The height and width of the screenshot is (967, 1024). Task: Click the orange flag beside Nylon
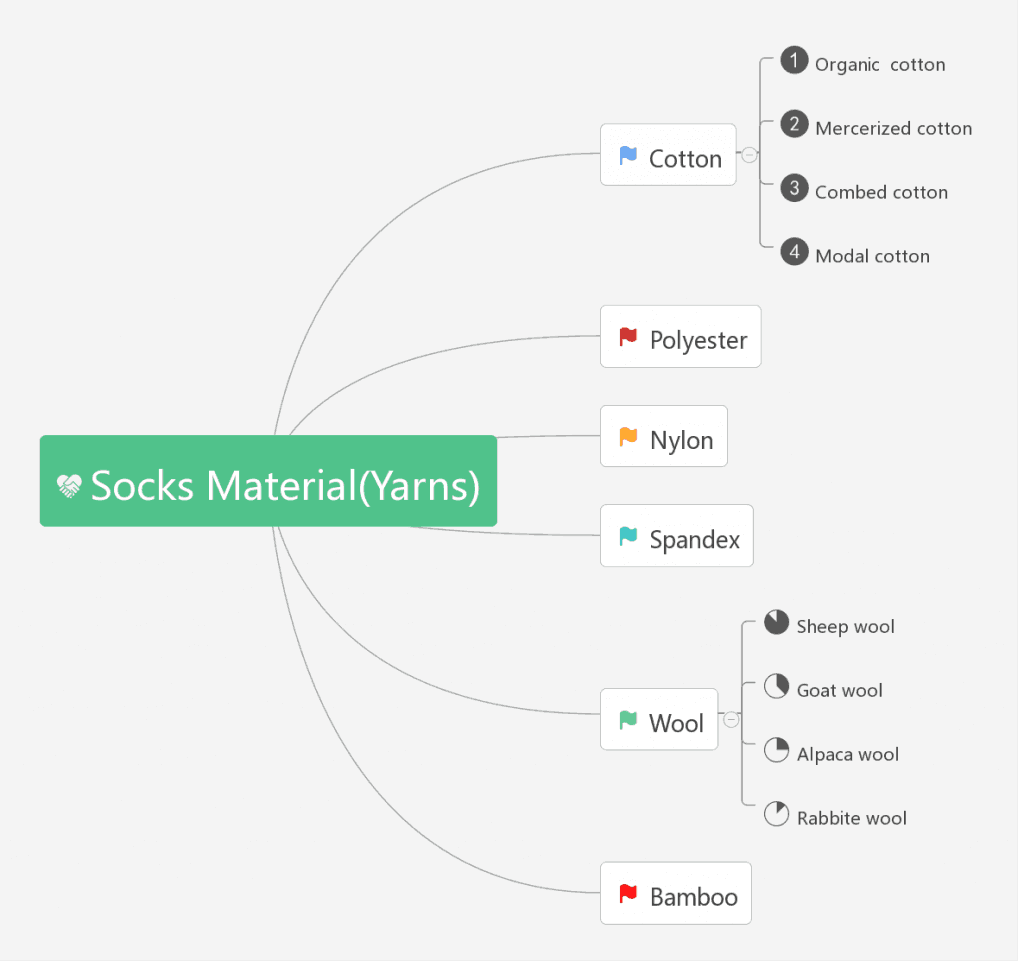[628, 437]
